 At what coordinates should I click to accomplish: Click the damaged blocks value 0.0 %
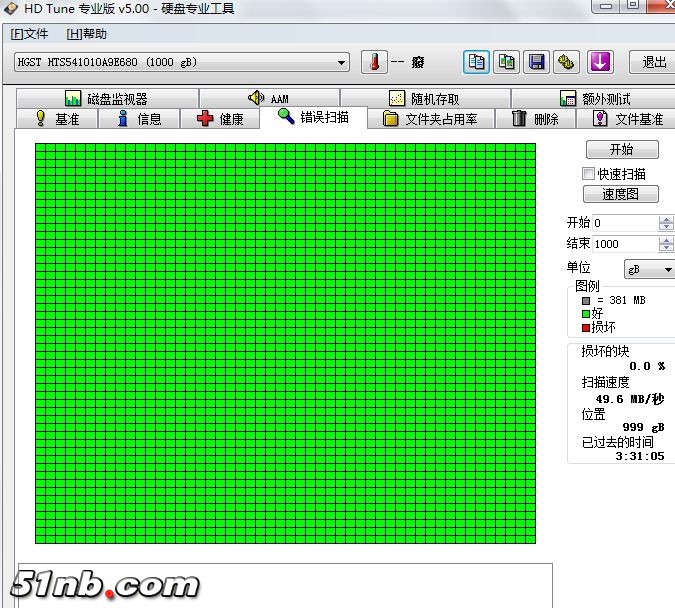point(647,366)
